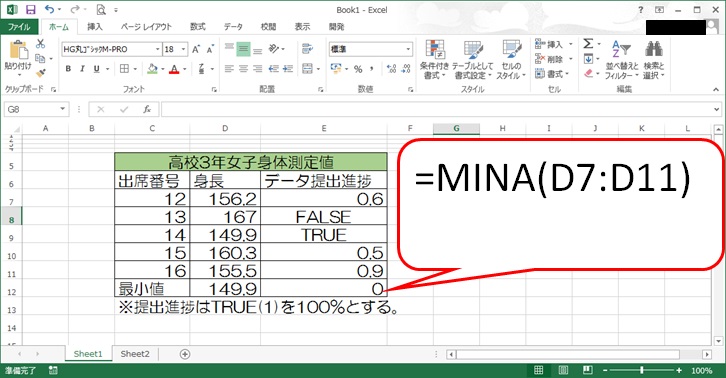Click the text orientation icon
The width and height of the screenshot is (726, 378).
[274, 49]
